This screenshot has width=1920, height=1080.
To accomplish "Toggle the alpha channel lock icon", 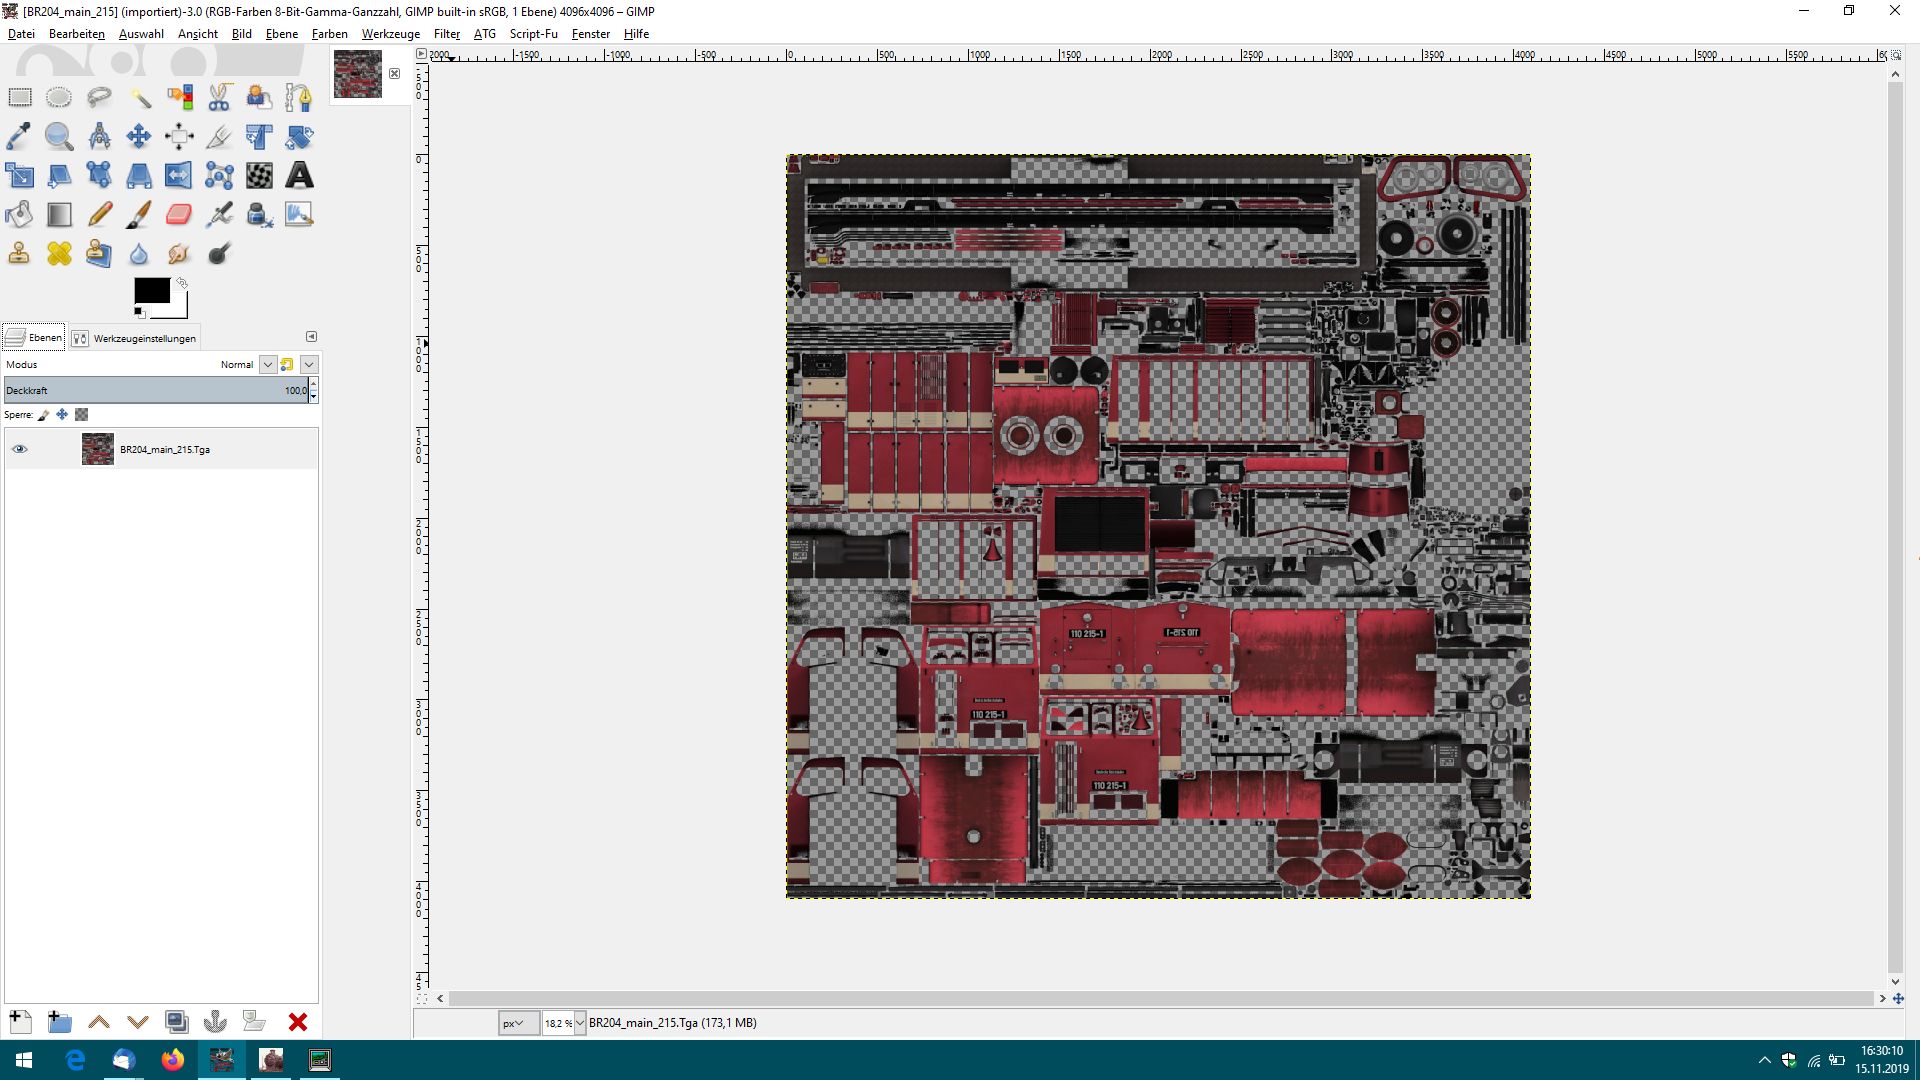I will pos(82,414).
